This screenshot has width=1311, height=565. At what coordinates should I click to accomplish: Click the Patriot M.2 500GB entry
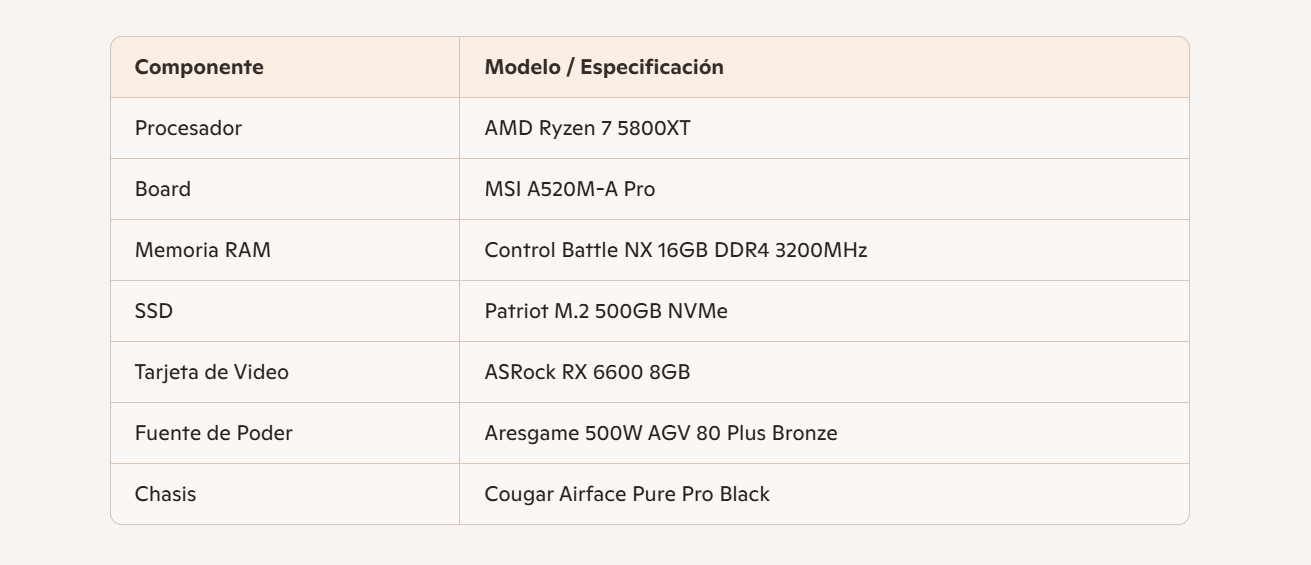coord(606,312)
